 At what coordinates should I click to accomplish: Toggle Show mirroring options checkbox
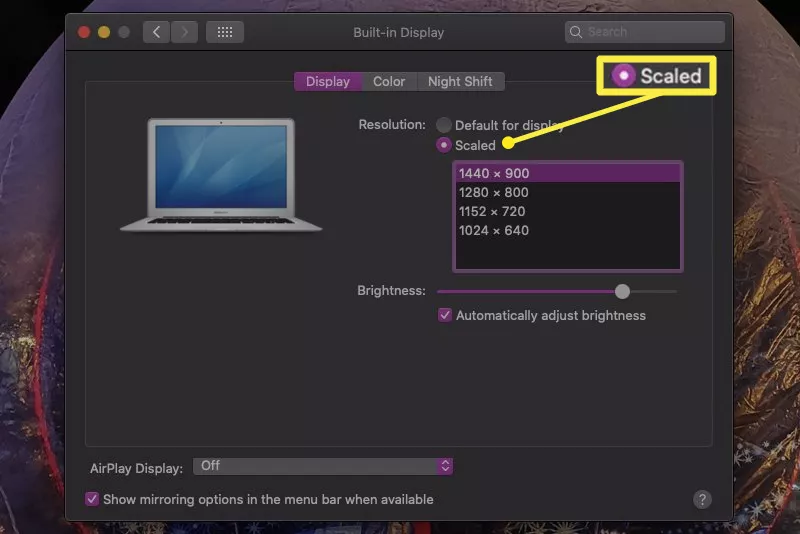(92, 499)
